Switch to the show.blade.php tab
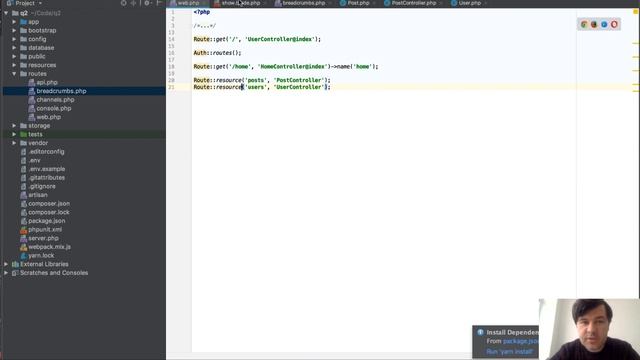 (x=241, y=3)
